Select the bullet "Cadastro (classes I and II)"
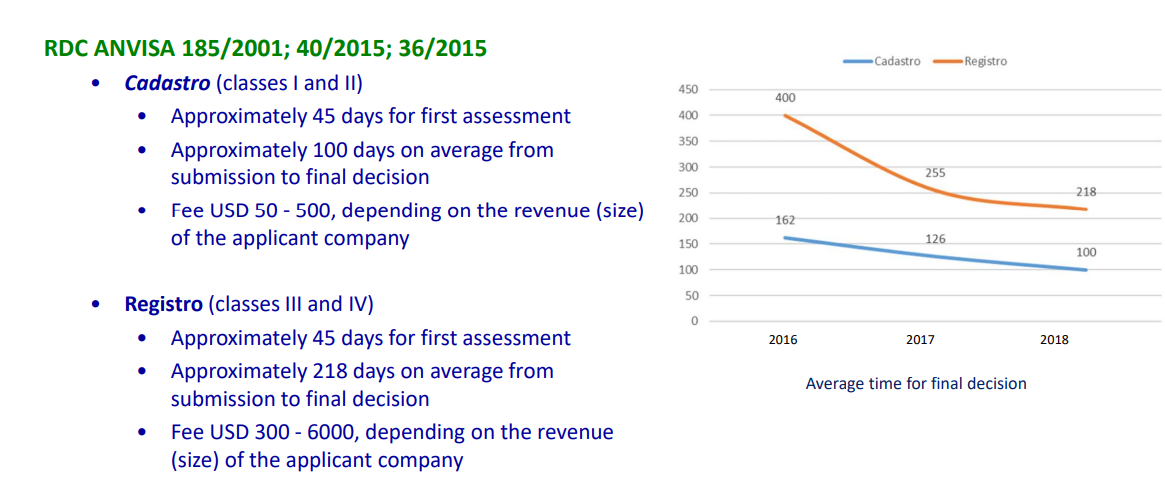 244,82
